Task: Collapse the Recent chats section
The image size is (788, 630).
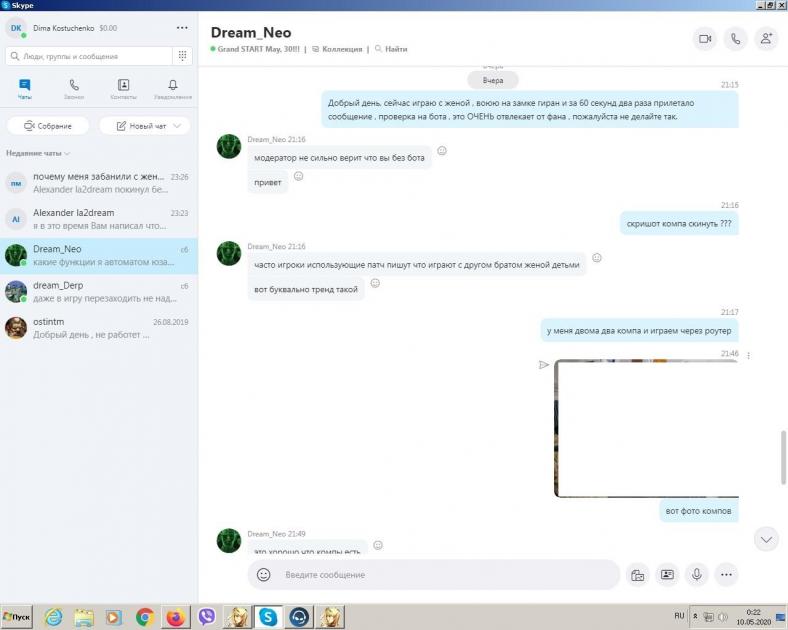Action: pyautogui.click(x=39, y=153)
